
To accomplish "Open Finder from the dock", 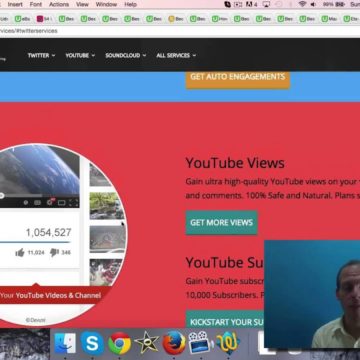I will (x=65, y=343).
